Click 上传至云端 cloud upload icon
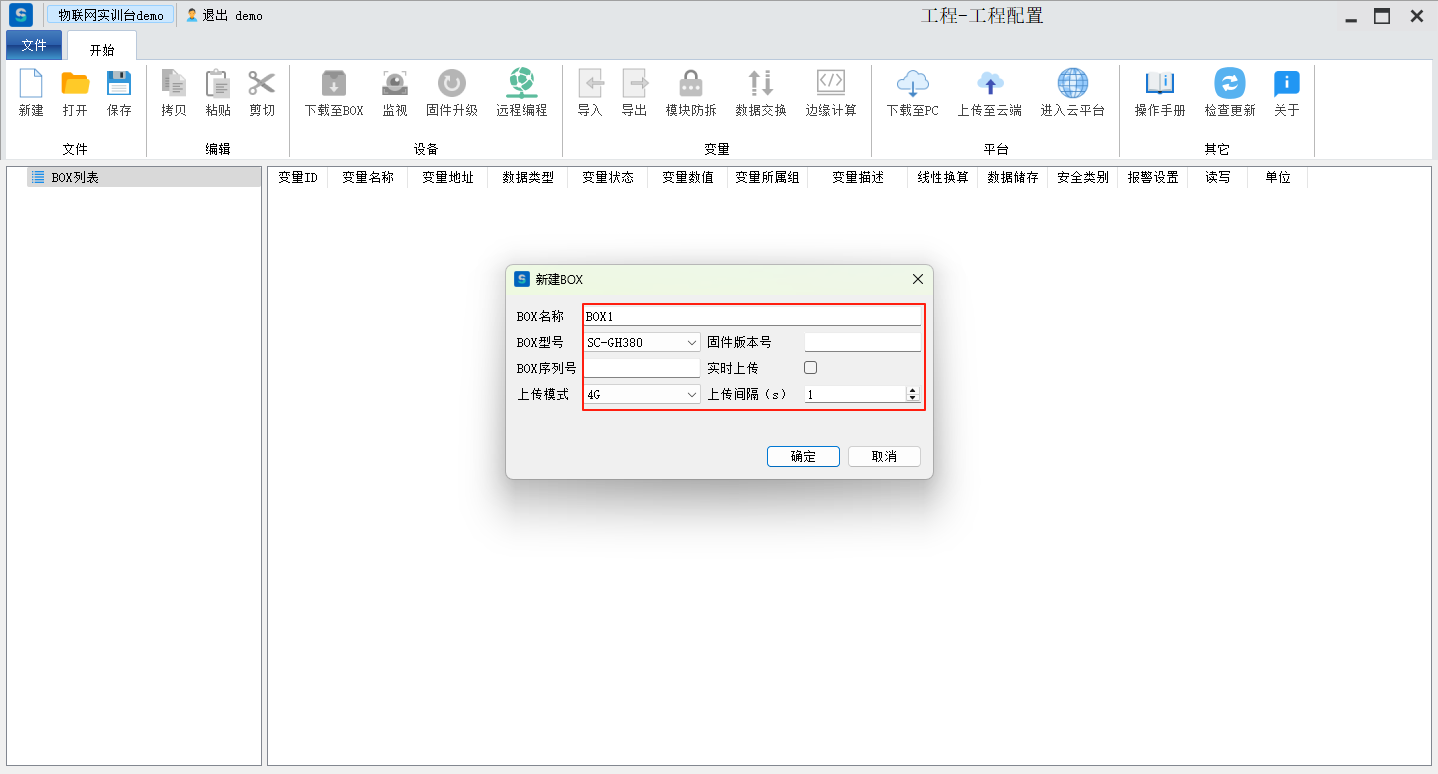The width and height of the screenshot is (1438, 774). pos(989,84)
